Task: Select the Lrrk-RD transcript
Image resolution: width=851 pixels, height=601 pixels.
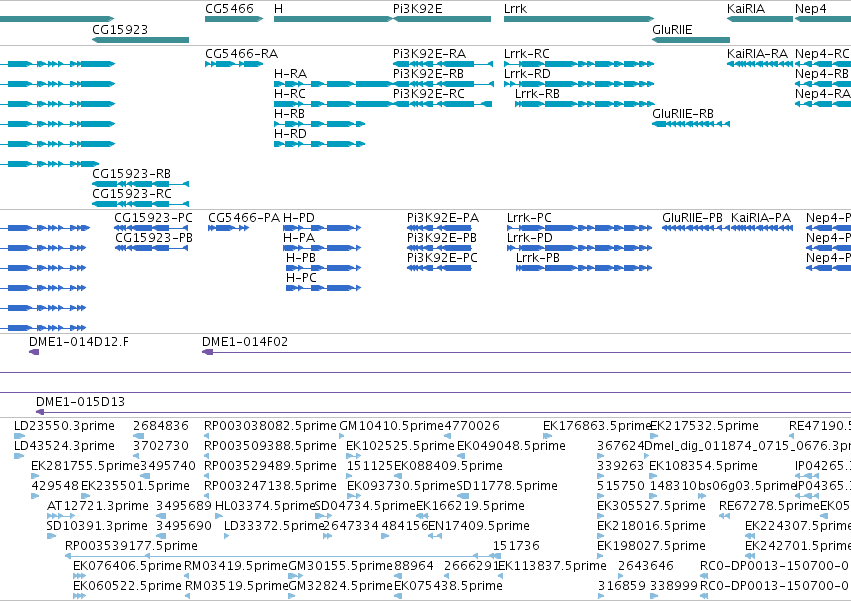Action: (579, 84)
